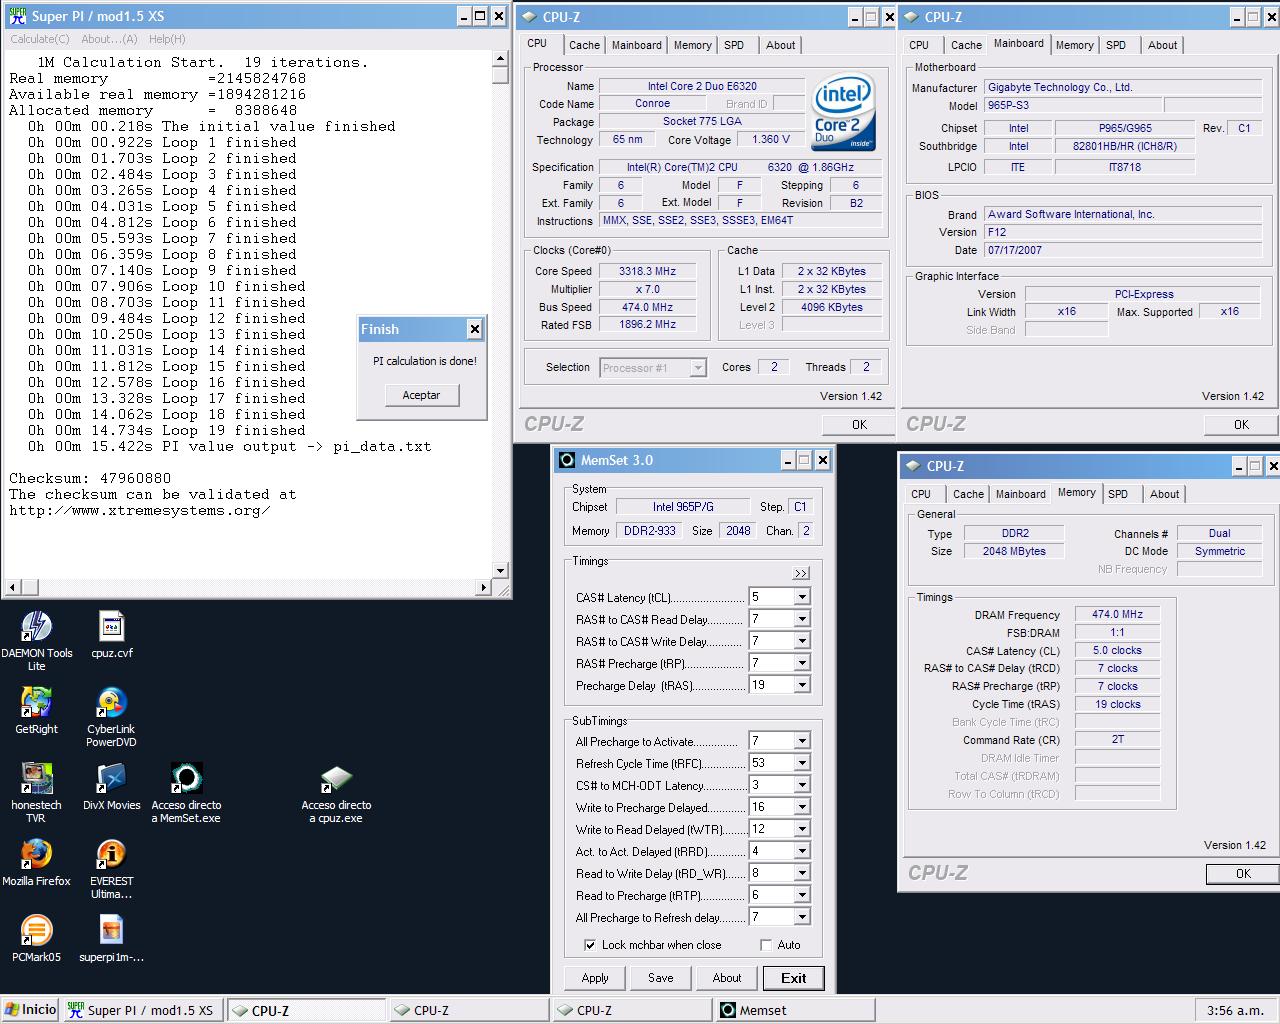Open Write to Precharge Delayed dropdown
This screenshot has width=1280, height=1024.
801,807
